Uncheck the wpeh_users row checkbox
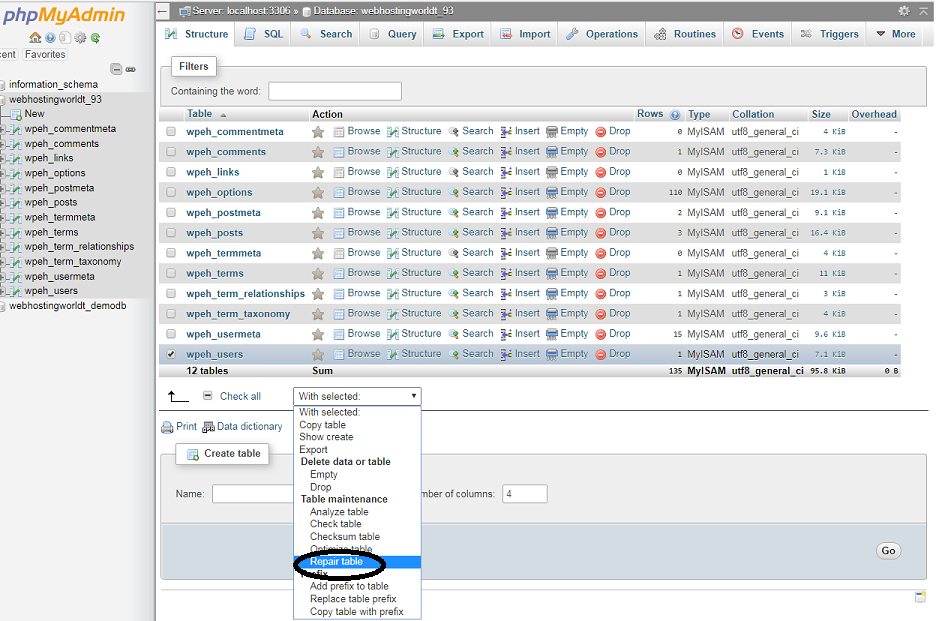 click(171, 354)
